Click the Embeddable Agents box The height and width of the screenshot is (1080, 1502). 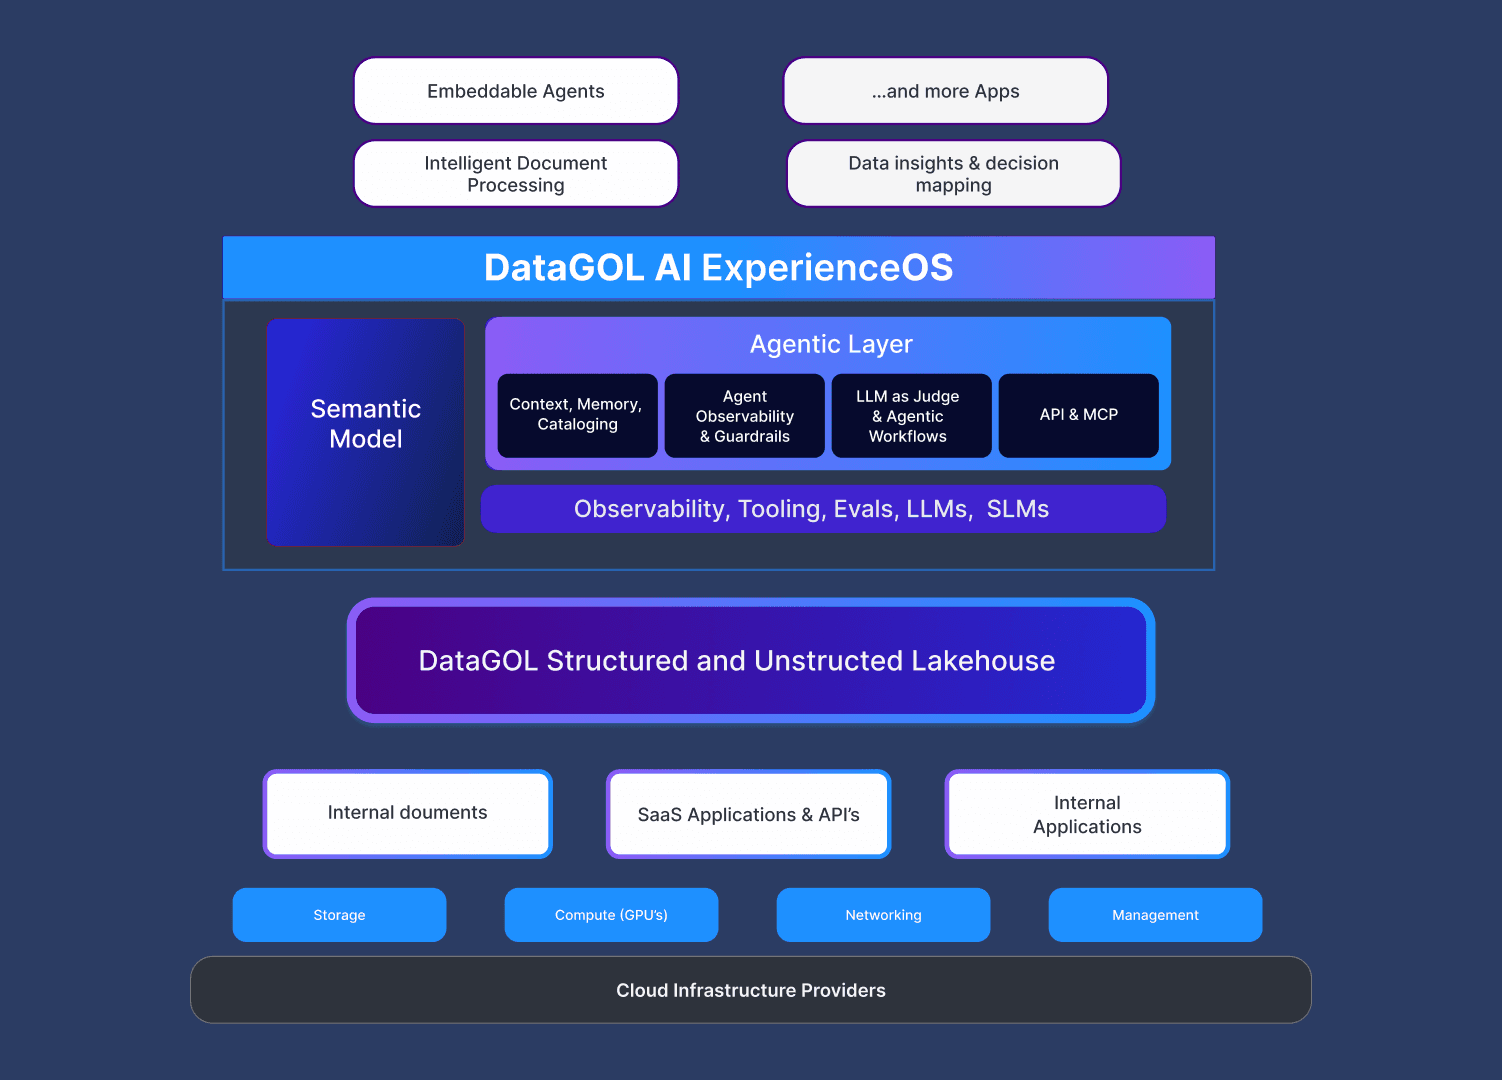(x=516, y=91)
